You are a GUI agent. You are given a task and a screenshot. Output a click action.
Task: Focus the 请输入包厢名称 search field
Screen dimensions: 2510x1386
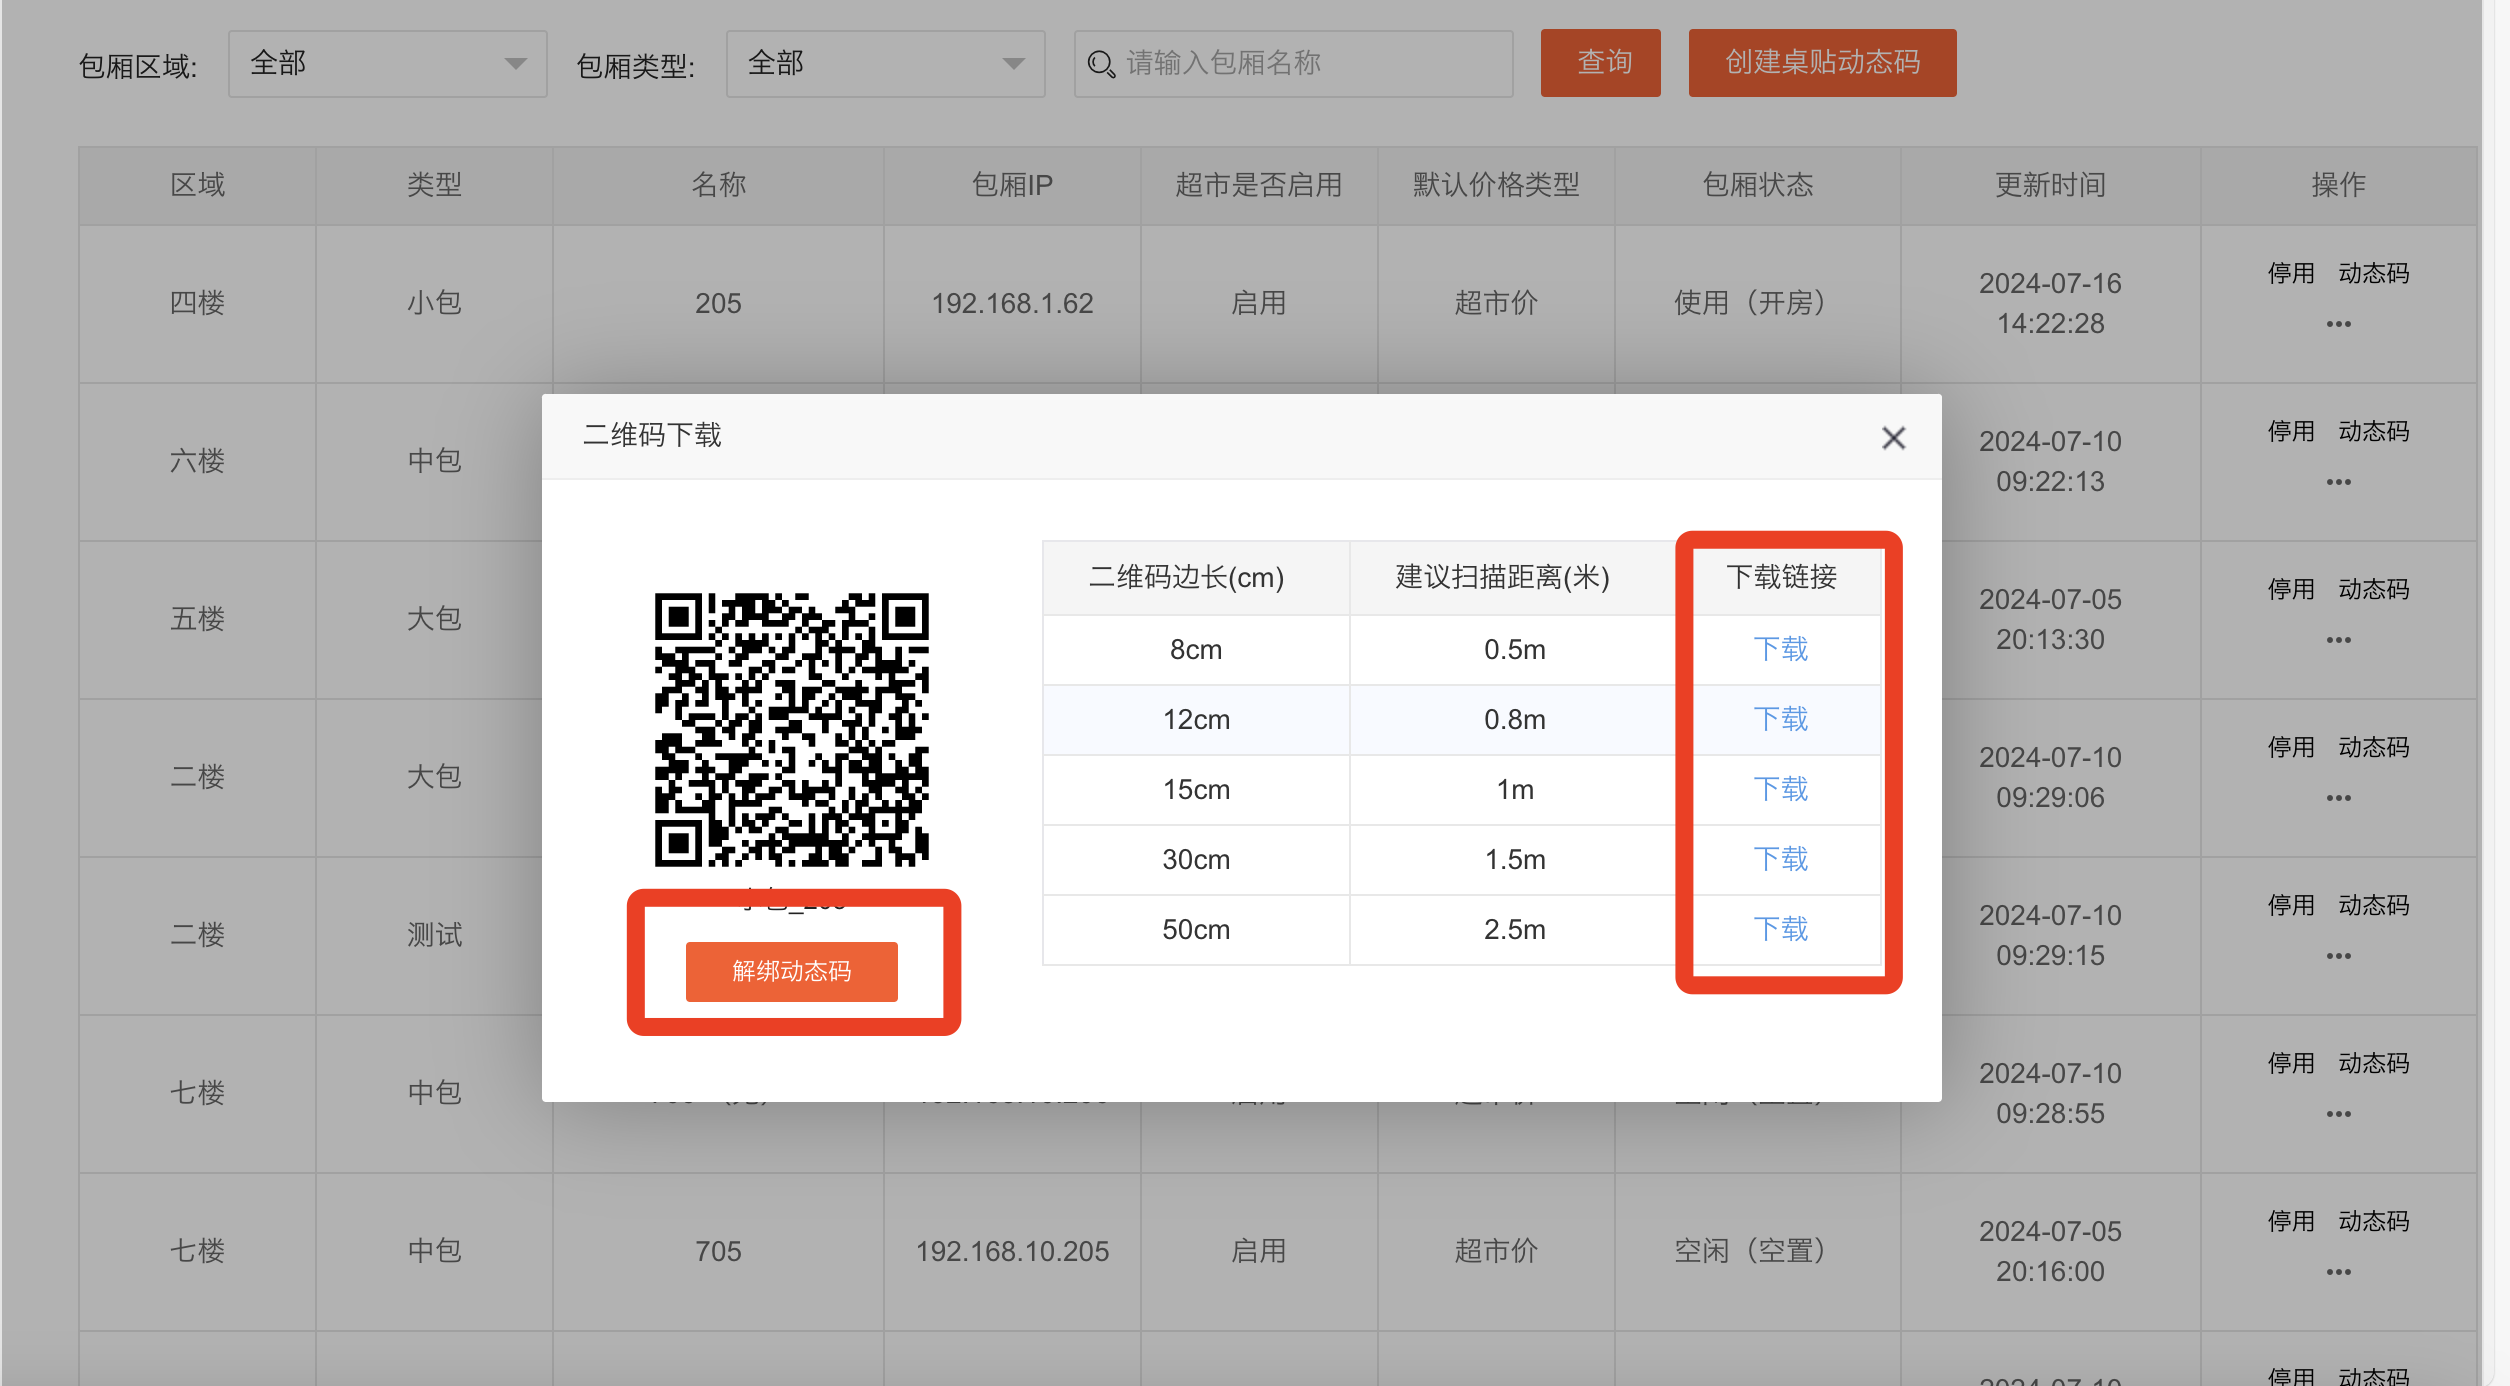point(1293,64)
